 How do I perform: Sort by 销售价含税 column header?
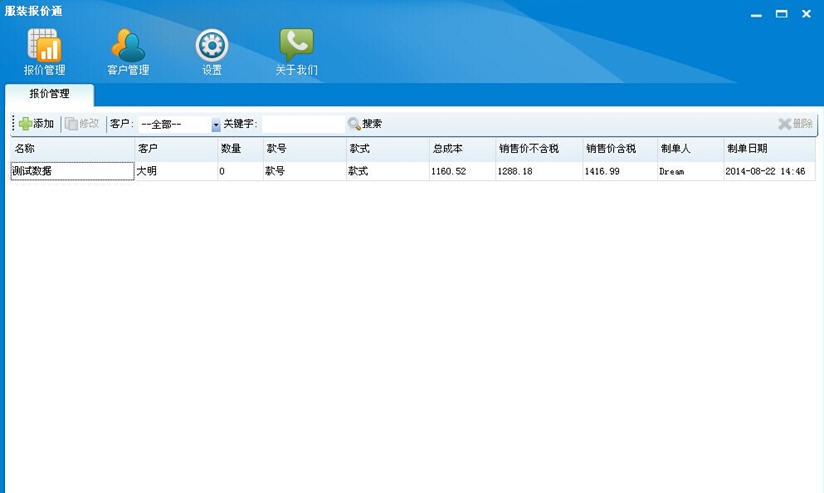pos(620,149)
